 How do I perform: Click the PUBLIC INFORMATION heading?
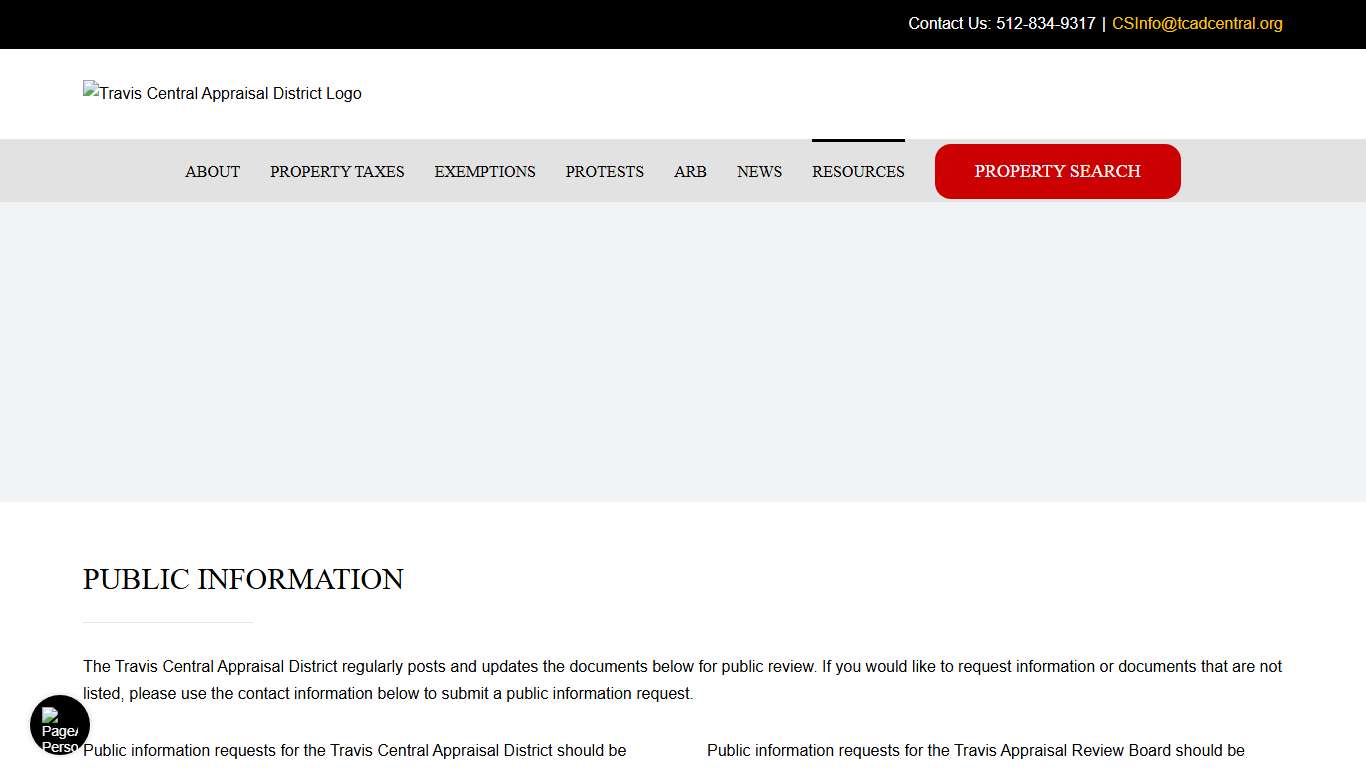(243, 580)
